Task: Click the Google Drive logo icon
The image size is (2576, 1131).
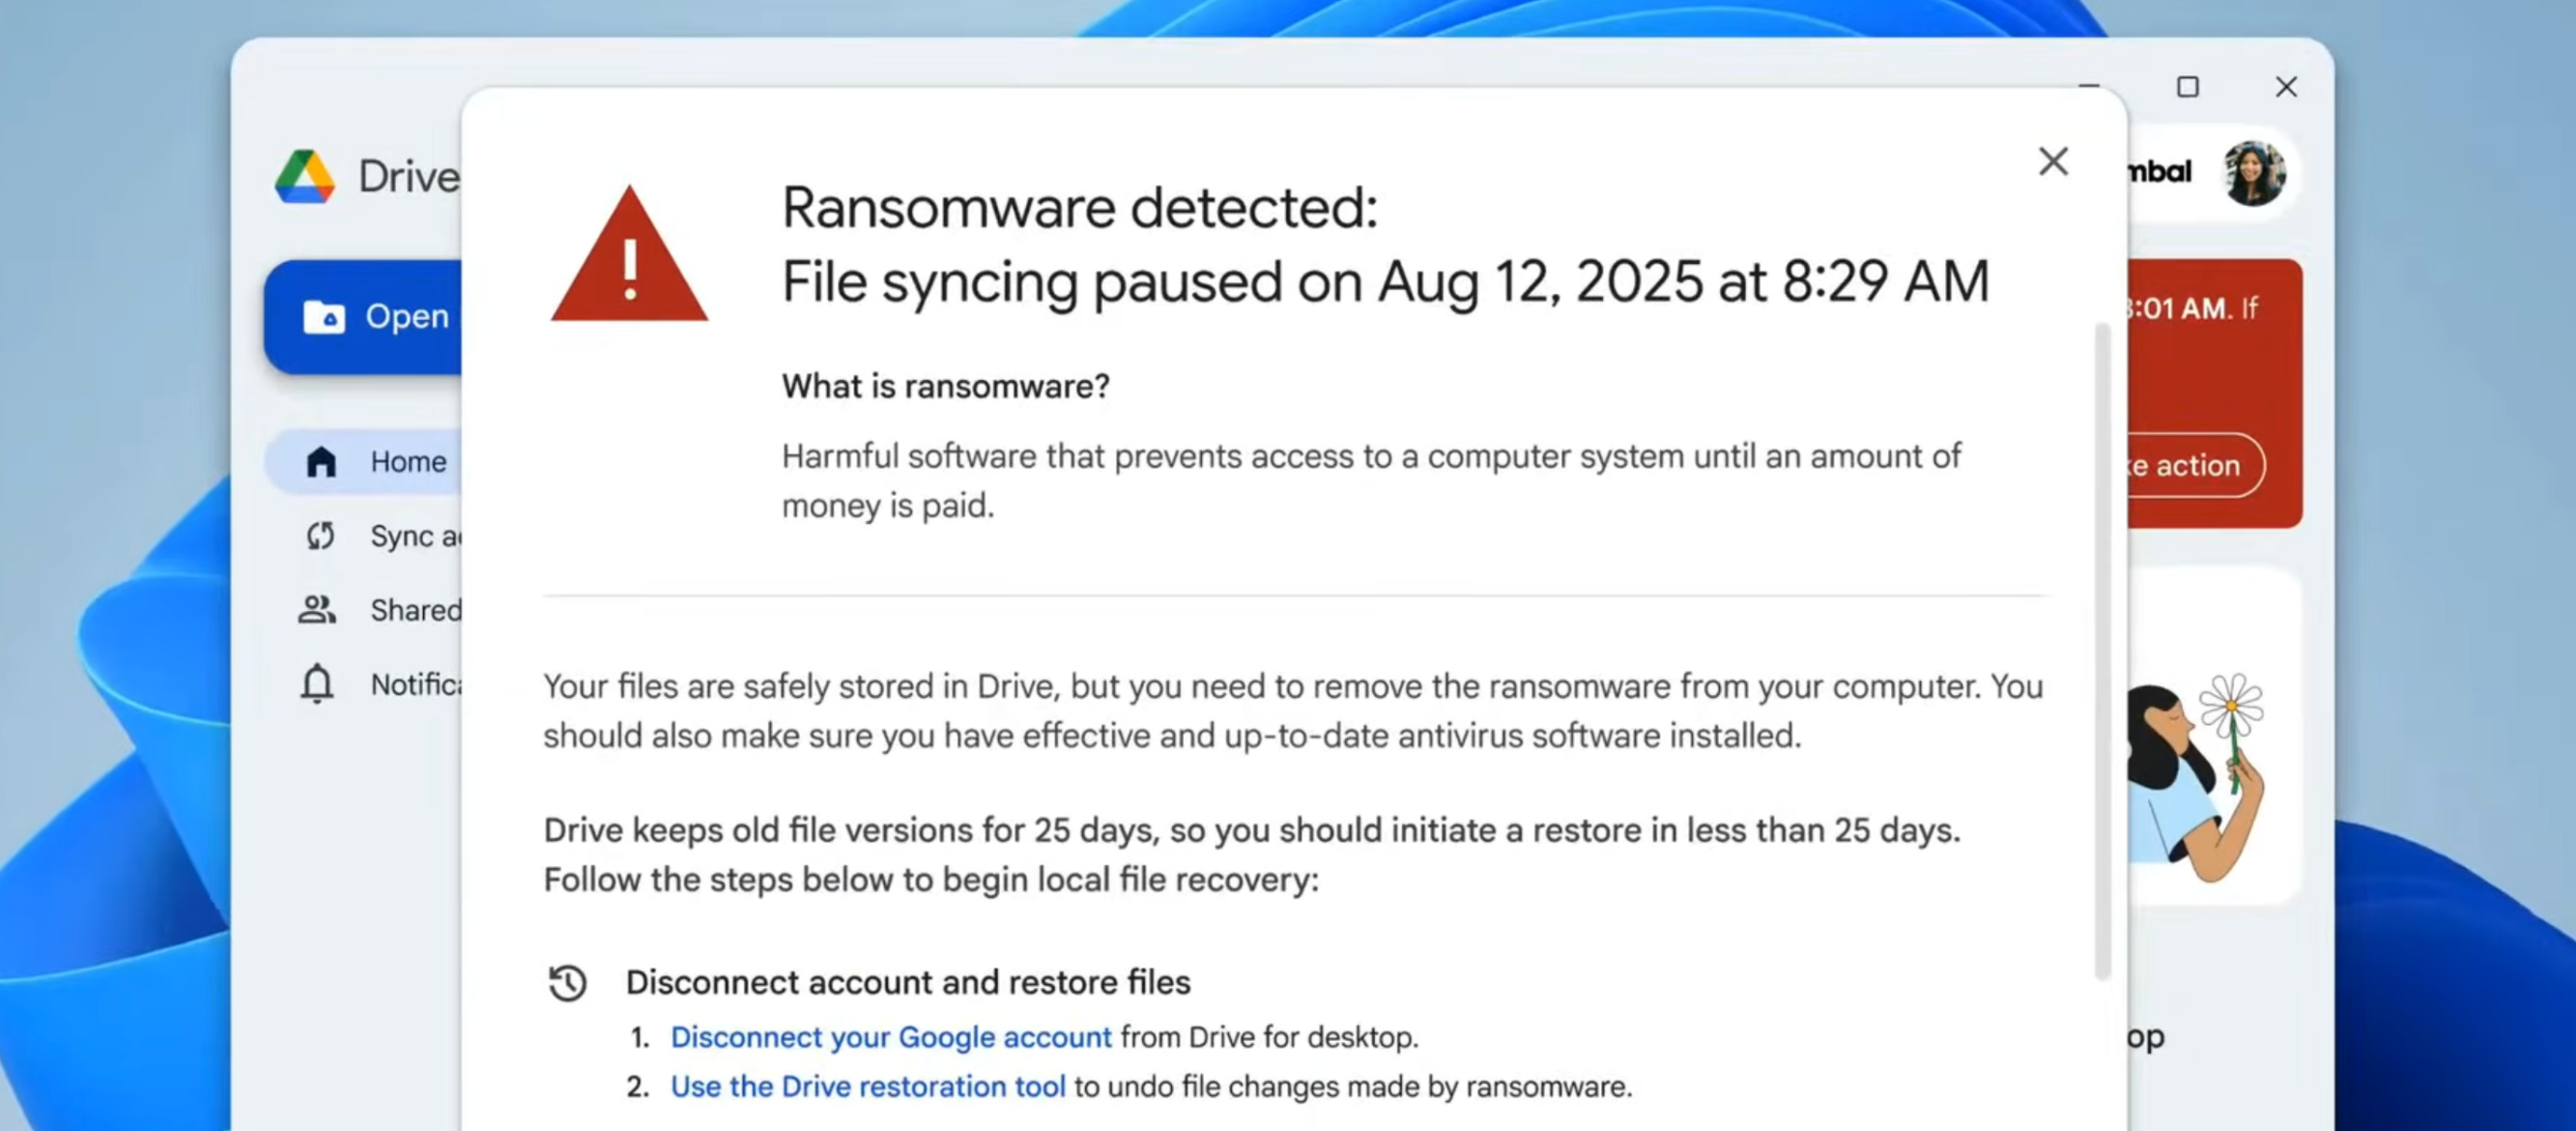Action: (x=305, y=177)
